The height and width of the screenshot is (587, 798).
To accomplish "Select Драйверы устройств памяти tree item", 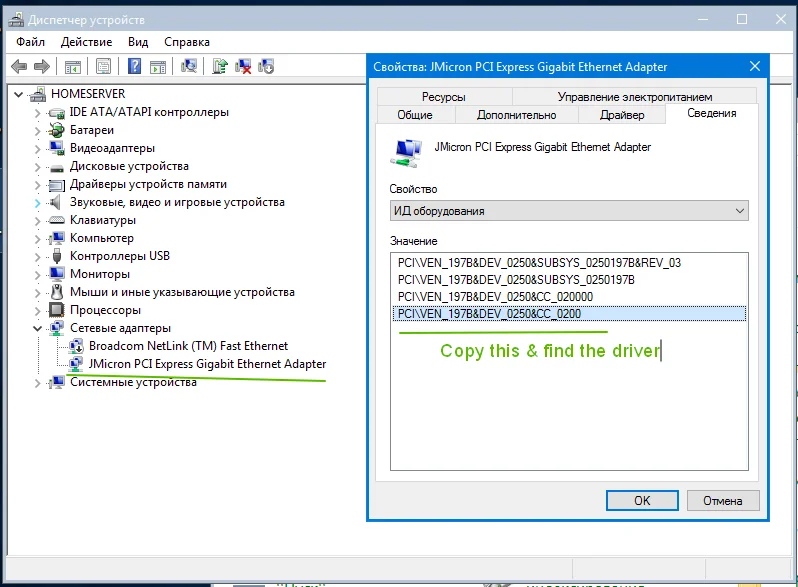I will click(148, 184).
